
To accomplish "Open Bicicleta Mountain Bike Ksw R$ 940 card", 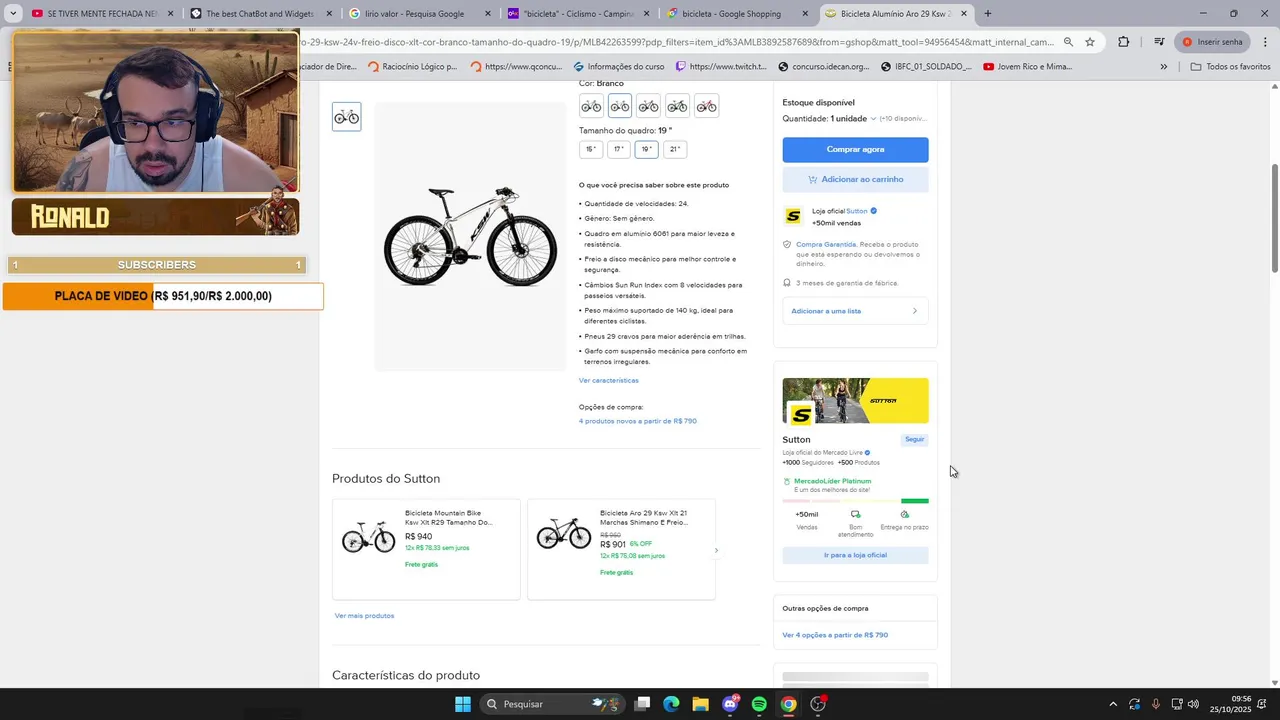I will pyautogui.click(x=426, y=549).
